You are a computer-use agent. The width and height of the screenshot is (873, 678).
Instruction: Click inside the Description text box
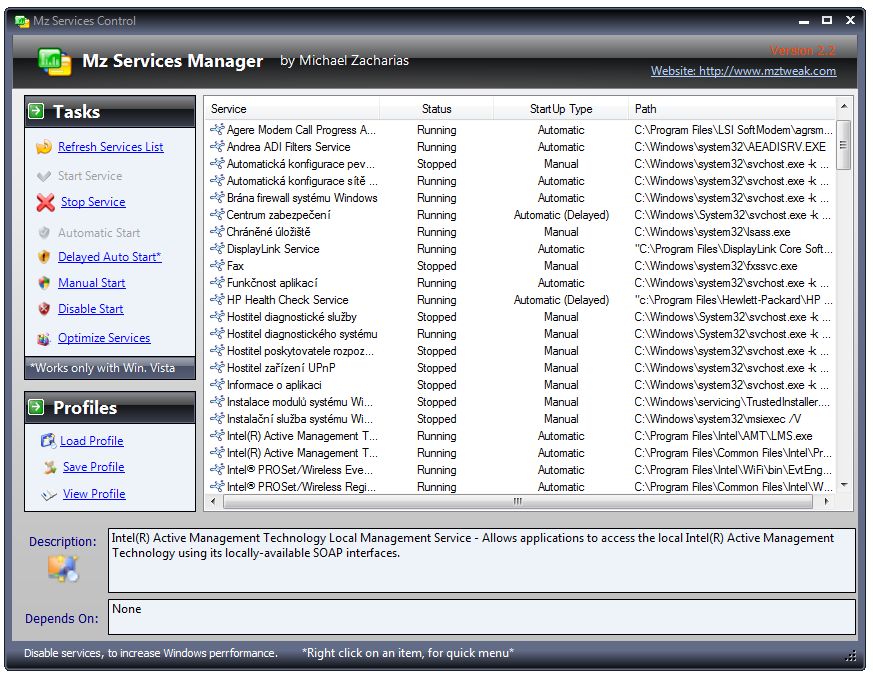pos(482,561)
